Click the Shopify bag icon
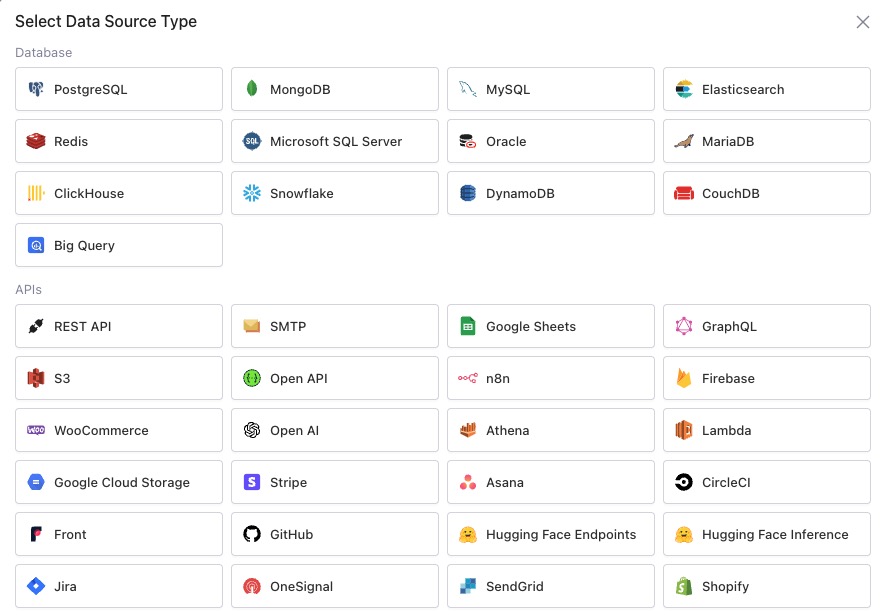Image resolution: width=883 pixels, height=615 pixels. 684,587
